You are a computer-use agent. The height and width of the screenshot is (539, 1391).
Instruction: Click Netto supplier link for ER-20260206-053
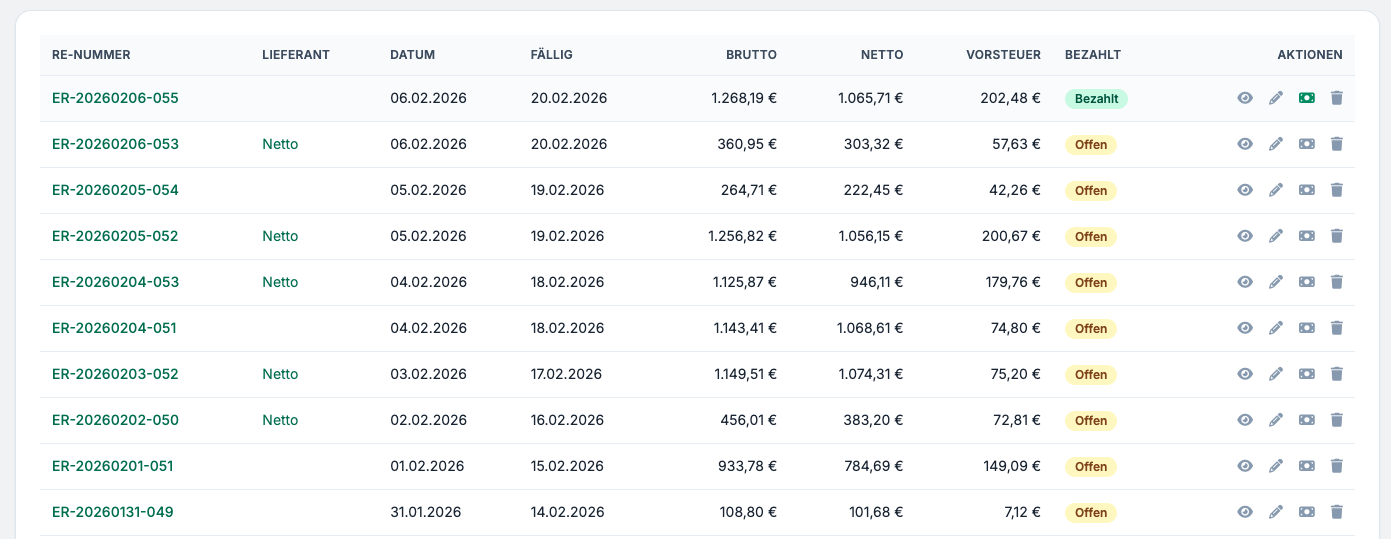280,144
